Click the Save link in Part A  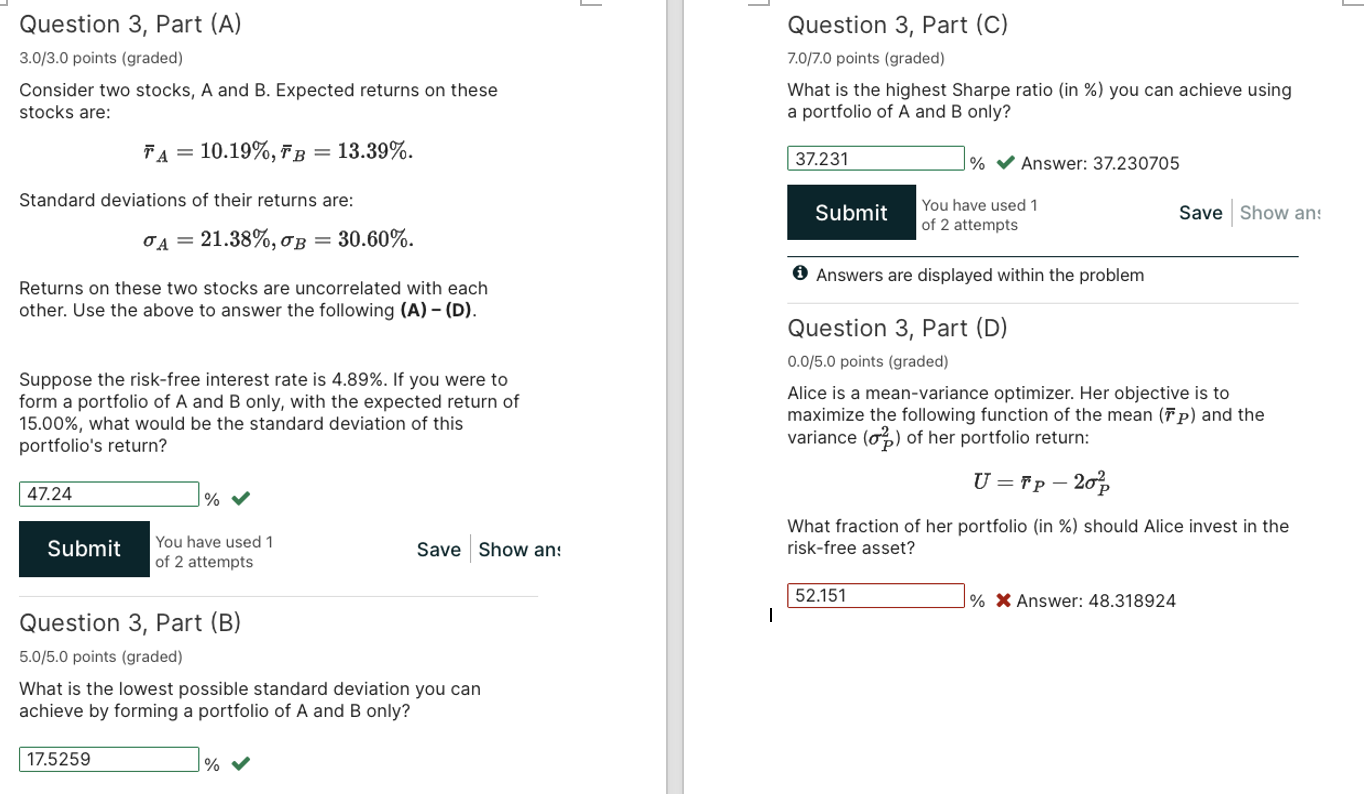[438, 549]
